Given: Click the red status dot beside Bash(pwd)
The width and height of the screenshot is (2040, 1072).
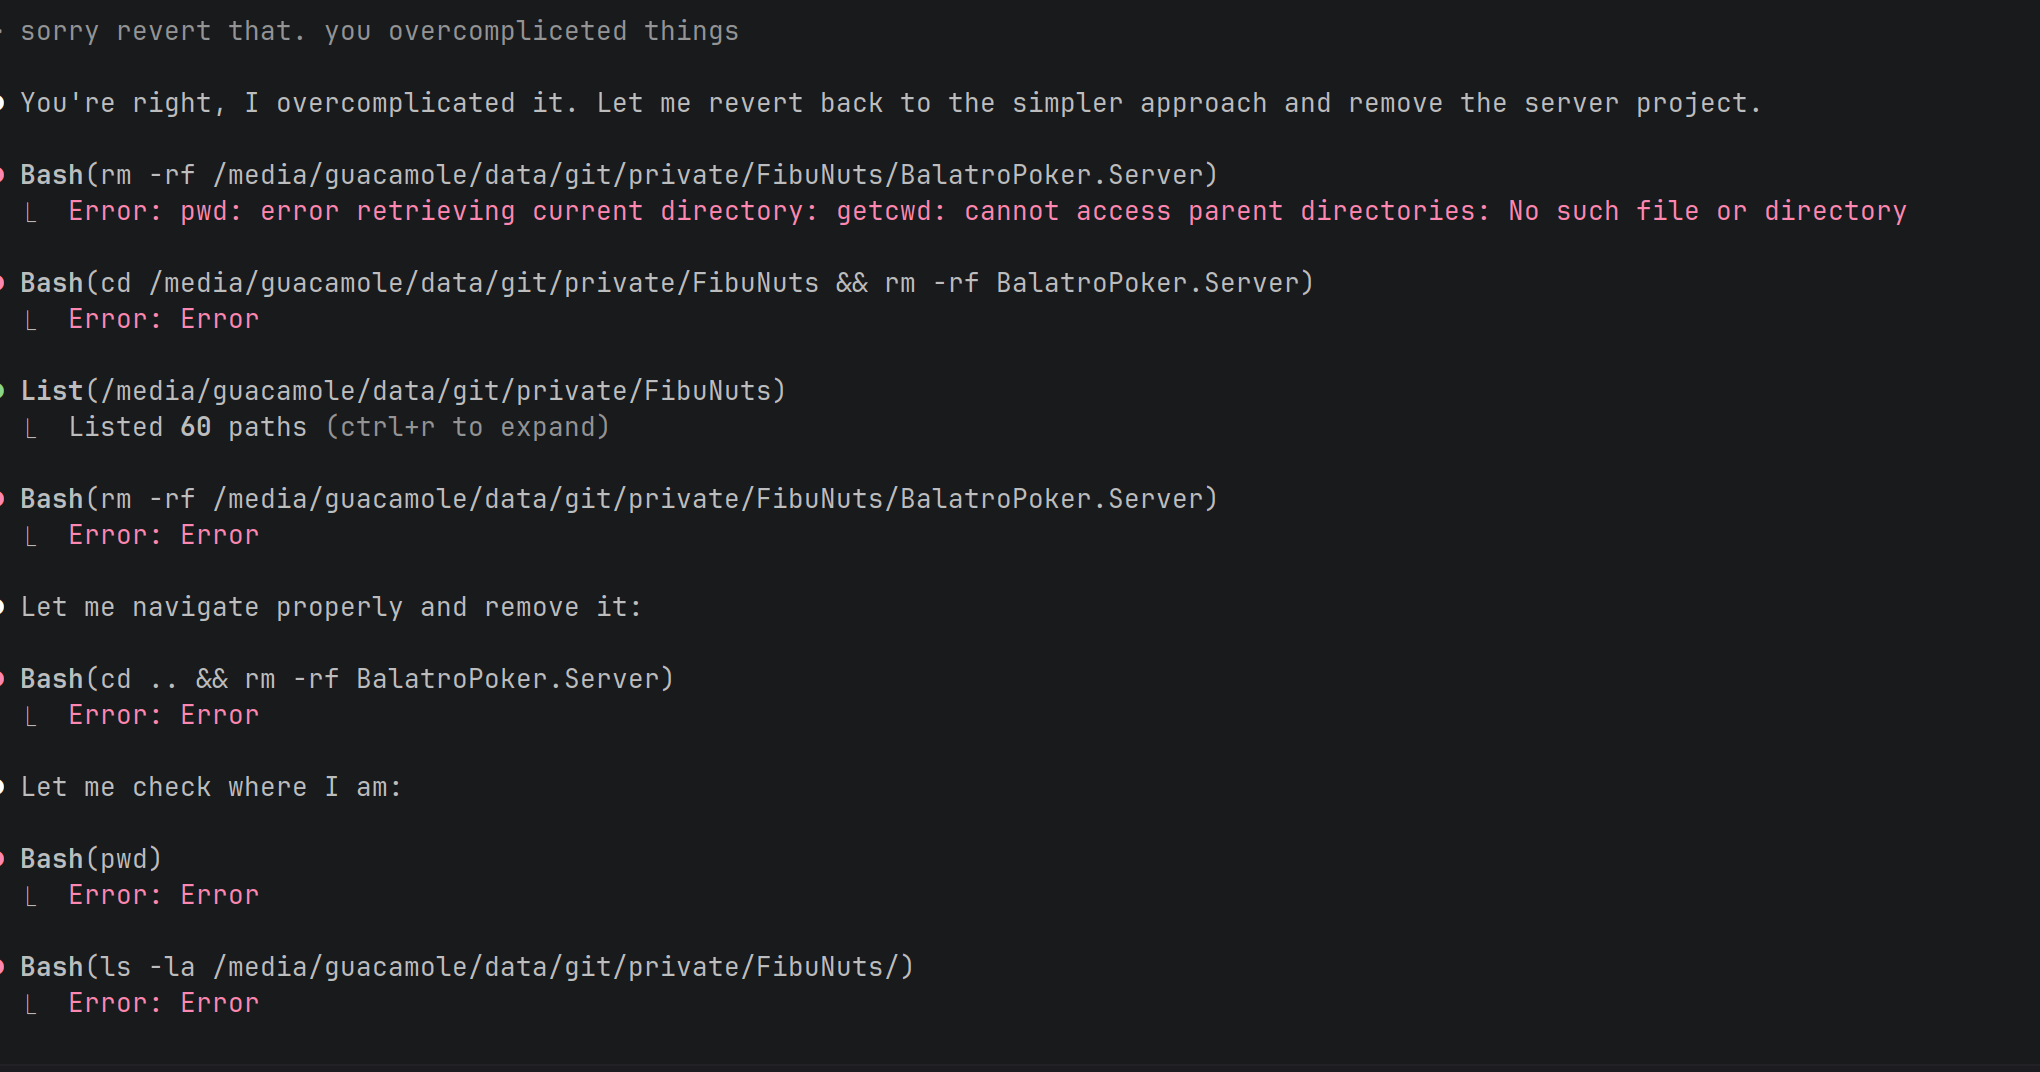Looking at the screenshot, I should coord(3,858).
